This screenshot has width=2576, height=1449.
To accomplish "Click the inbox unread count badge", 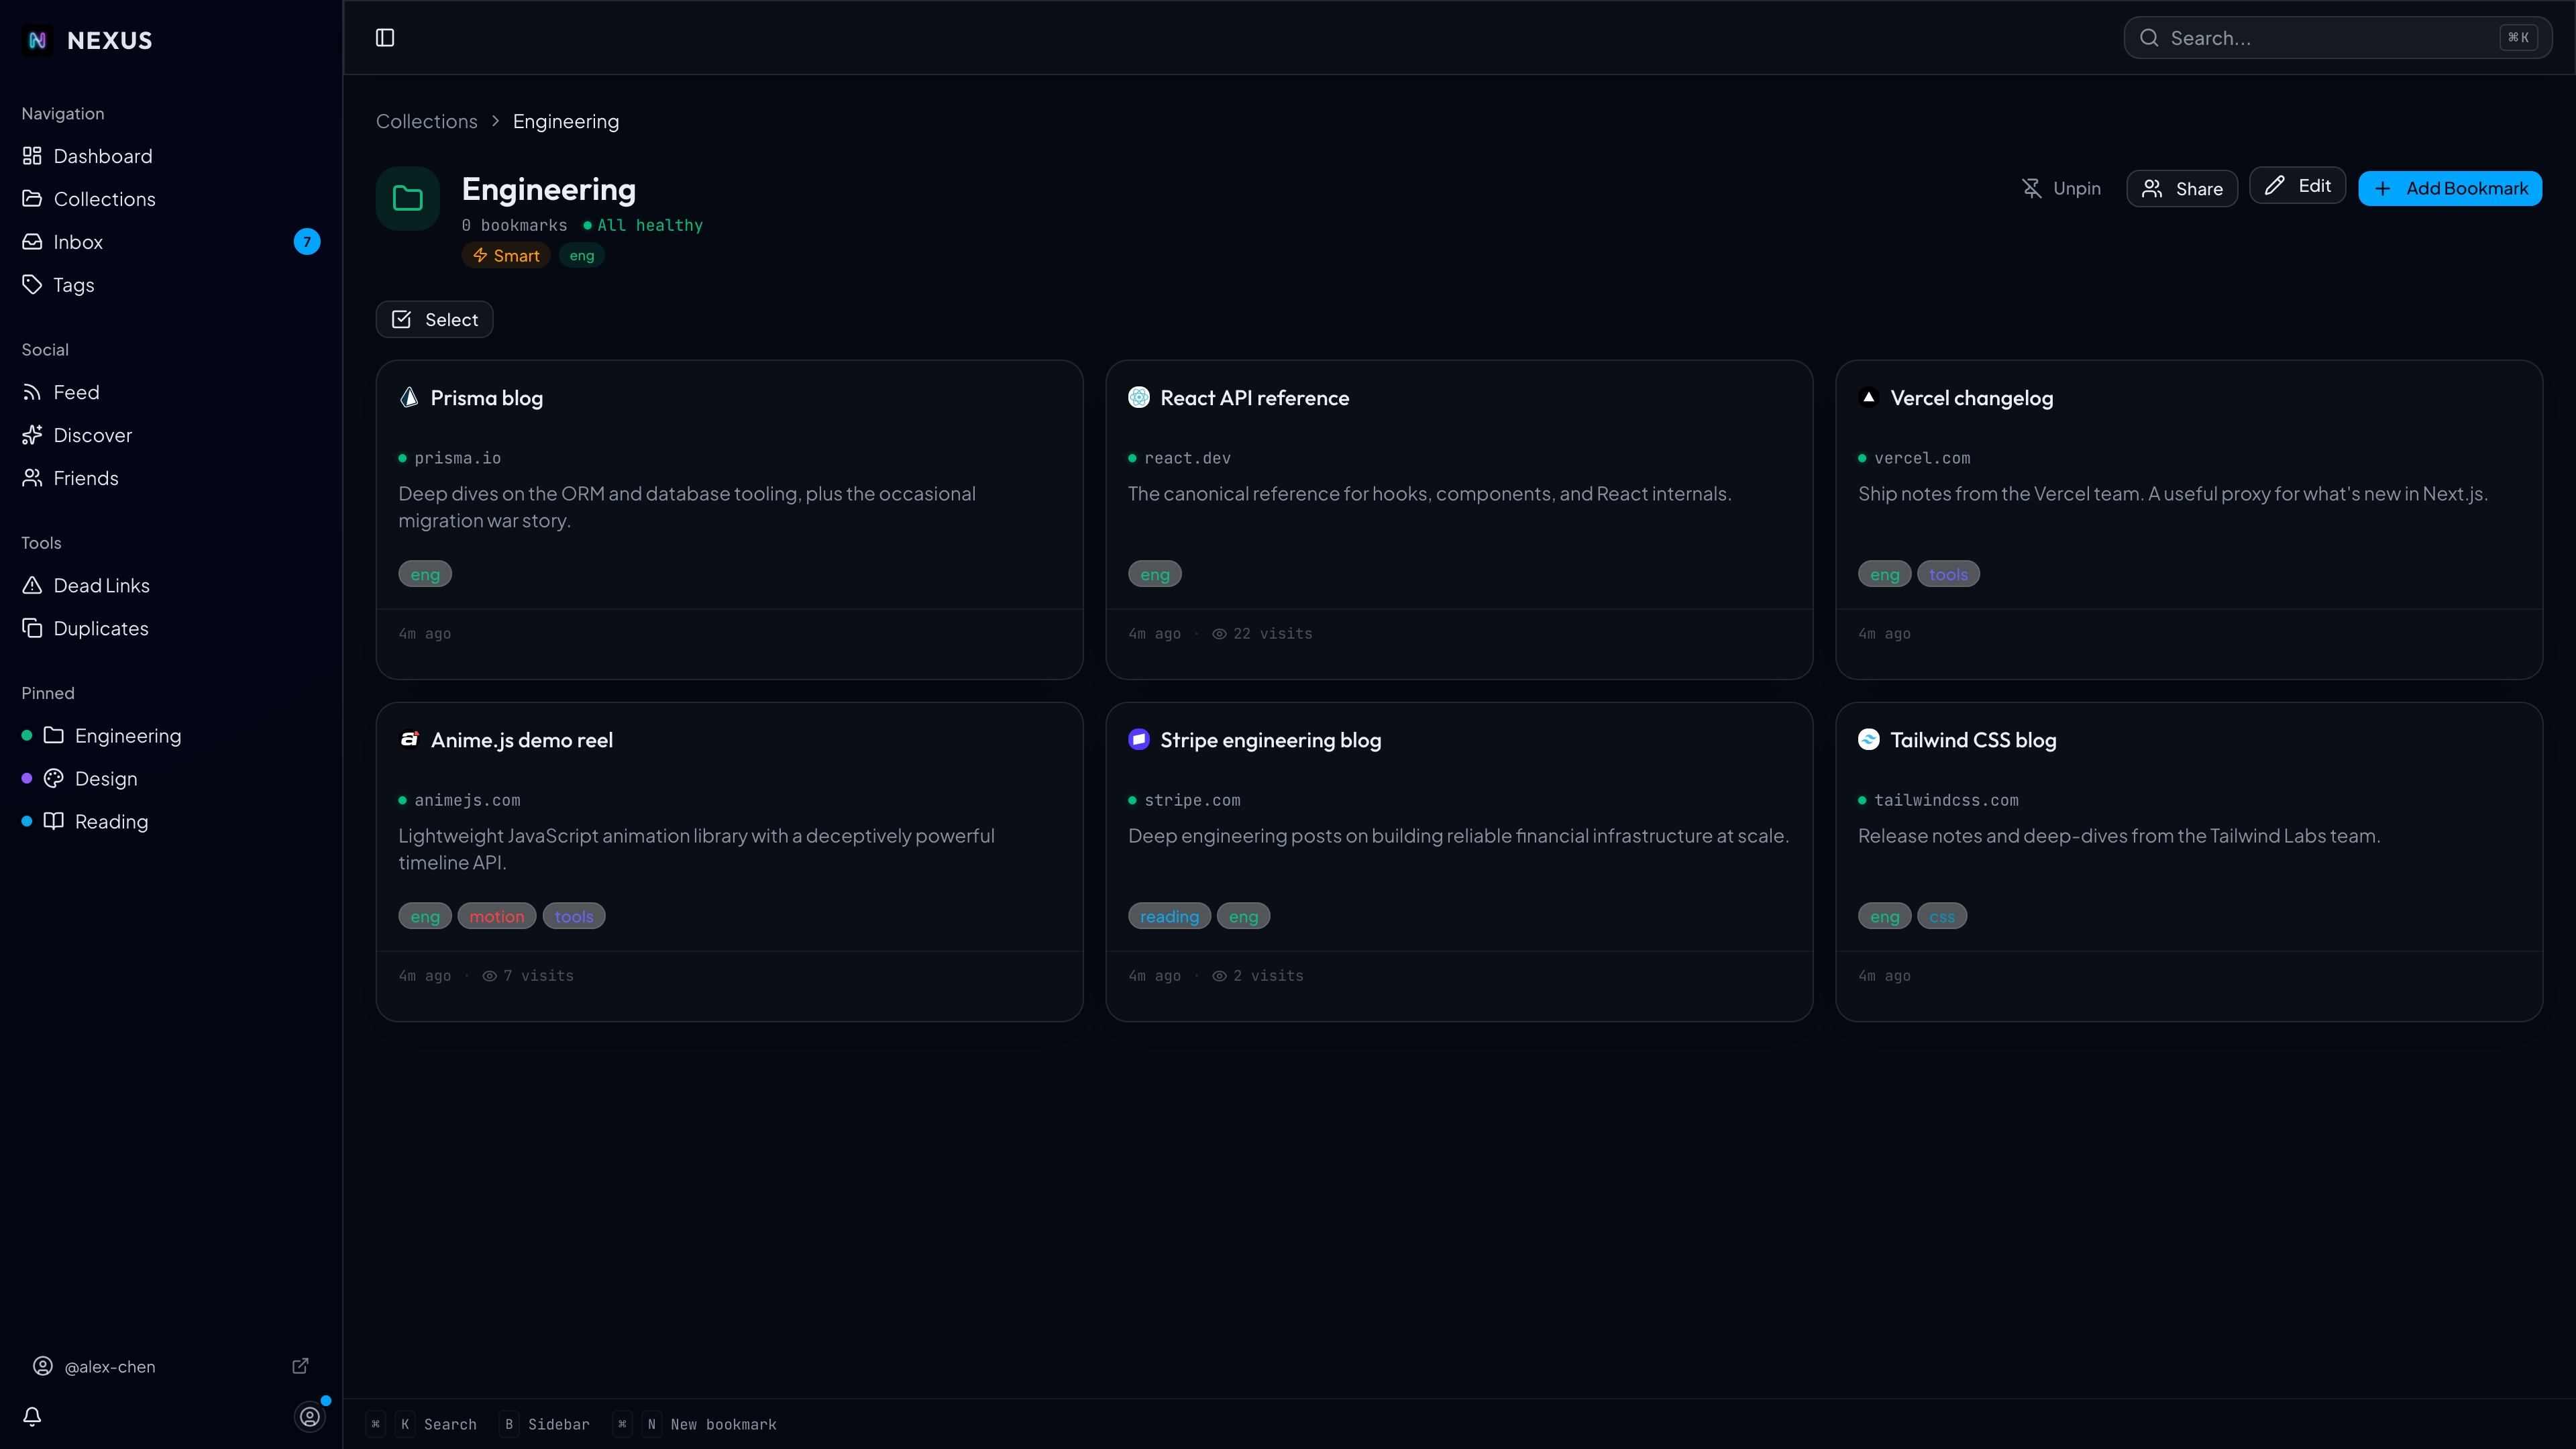I will coord(307,242).
